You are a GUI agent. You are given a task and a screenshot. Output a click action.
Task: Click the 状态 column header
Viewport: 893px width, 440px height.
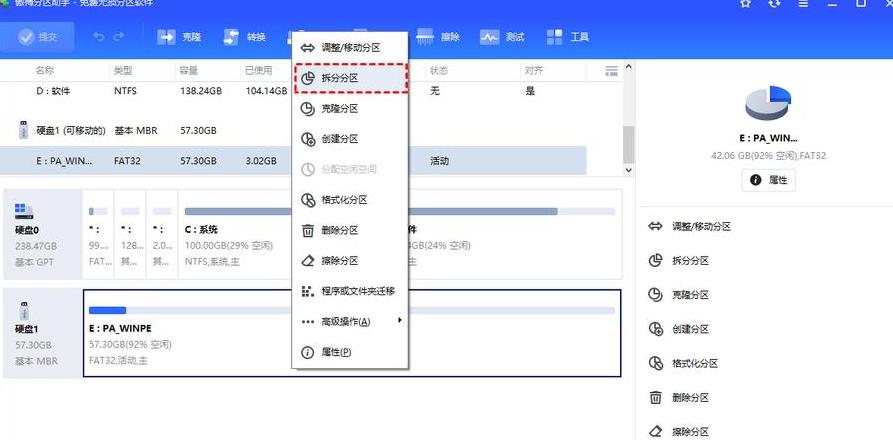[439, 71]
